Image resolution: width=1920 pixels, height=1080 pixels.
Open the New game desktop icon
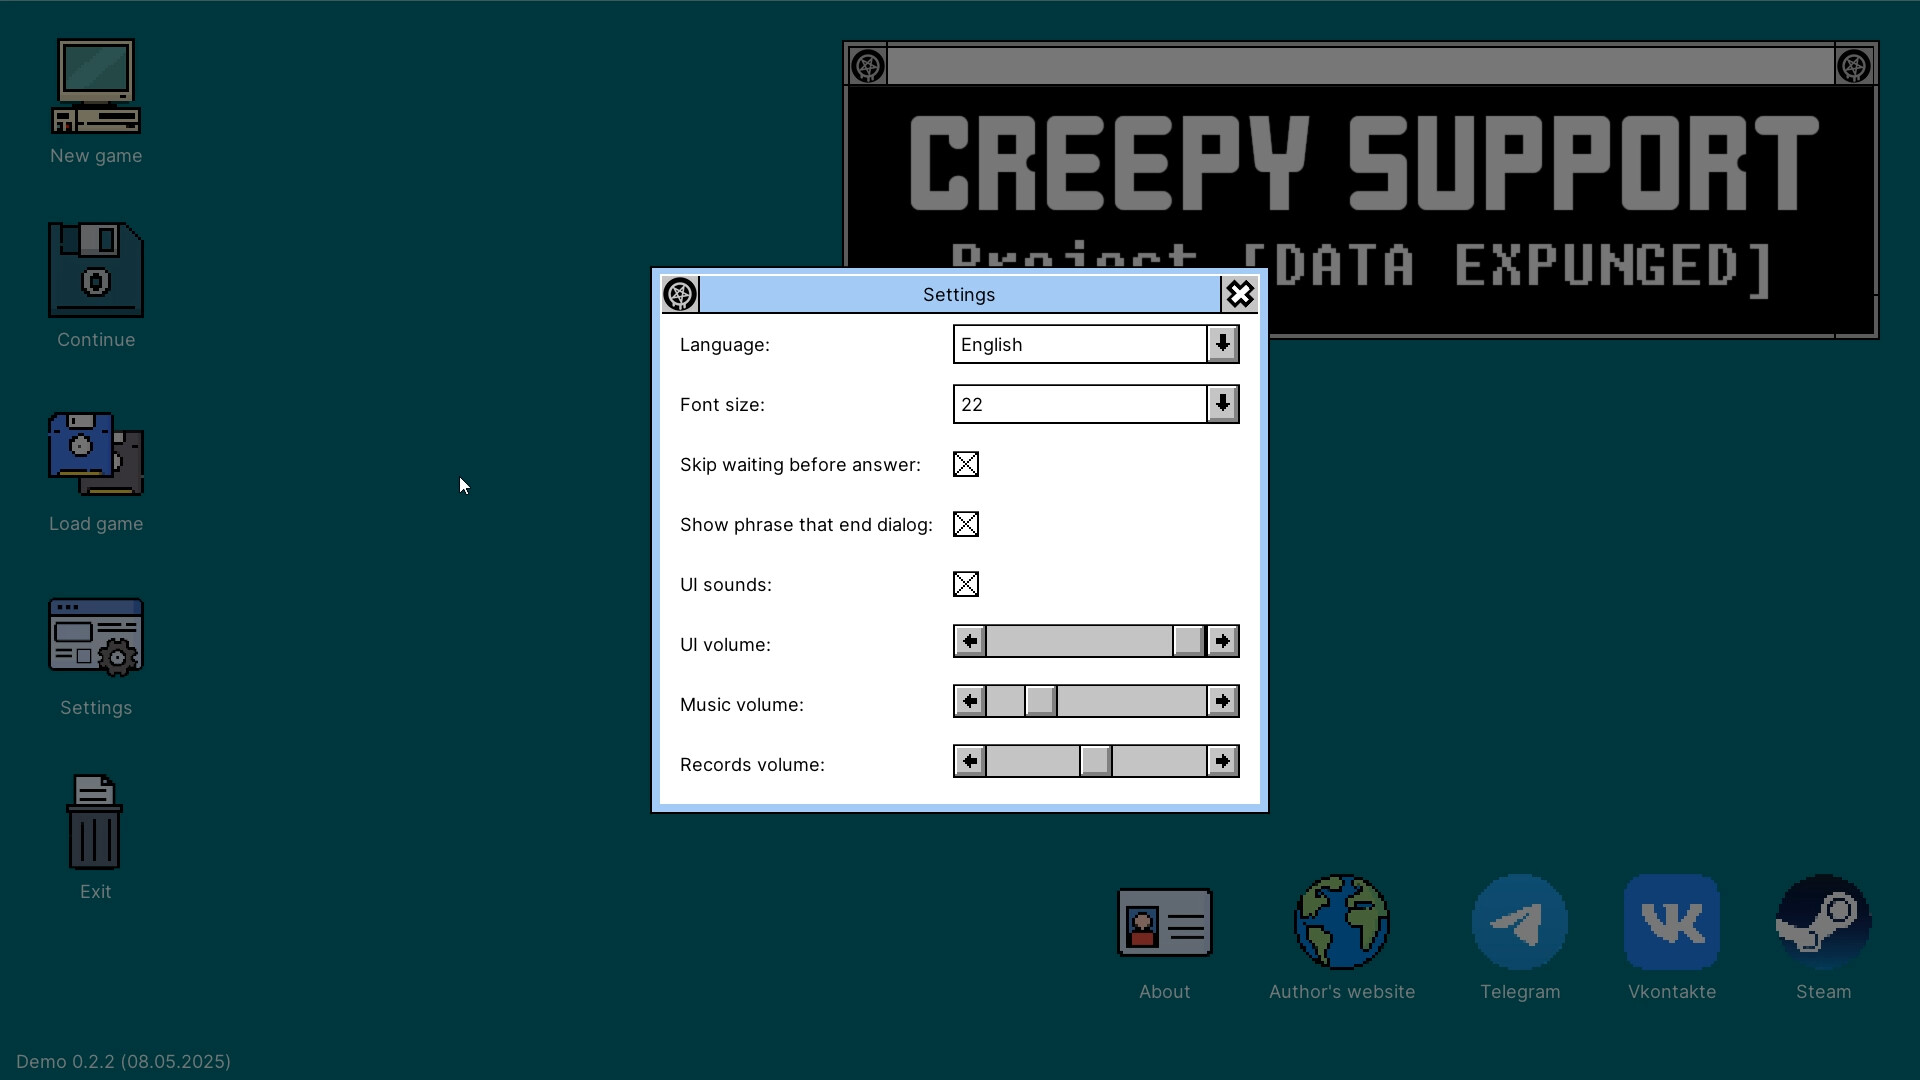[x=95, y=85]
